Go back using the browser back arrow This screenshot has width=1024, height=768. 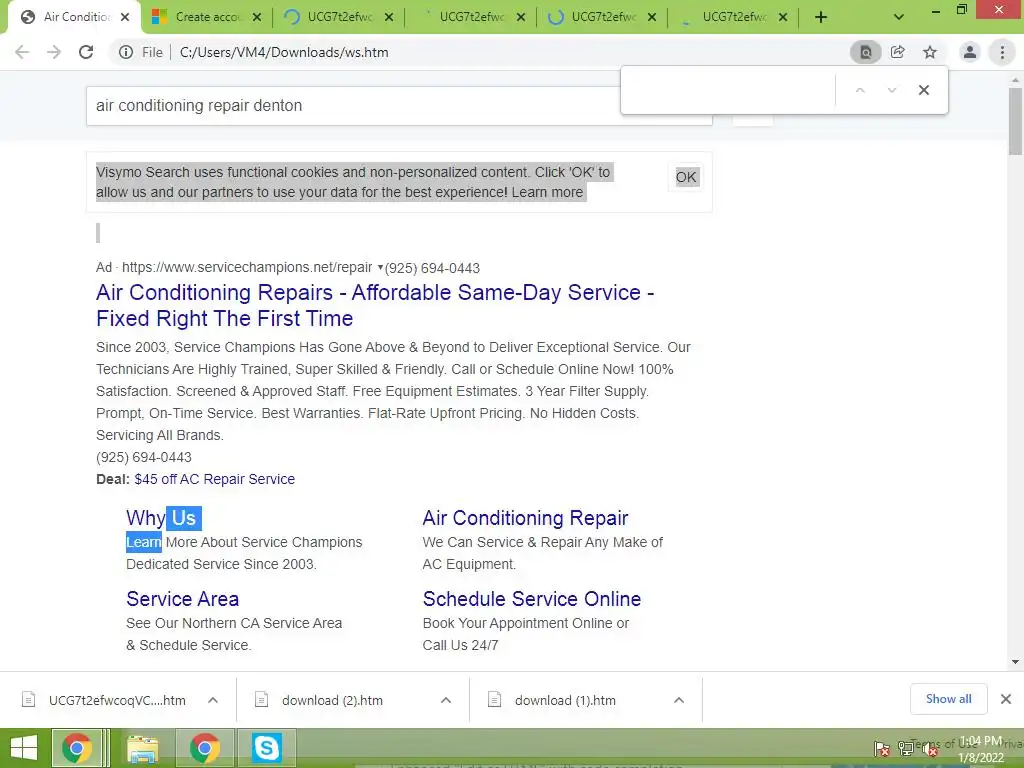22,52
